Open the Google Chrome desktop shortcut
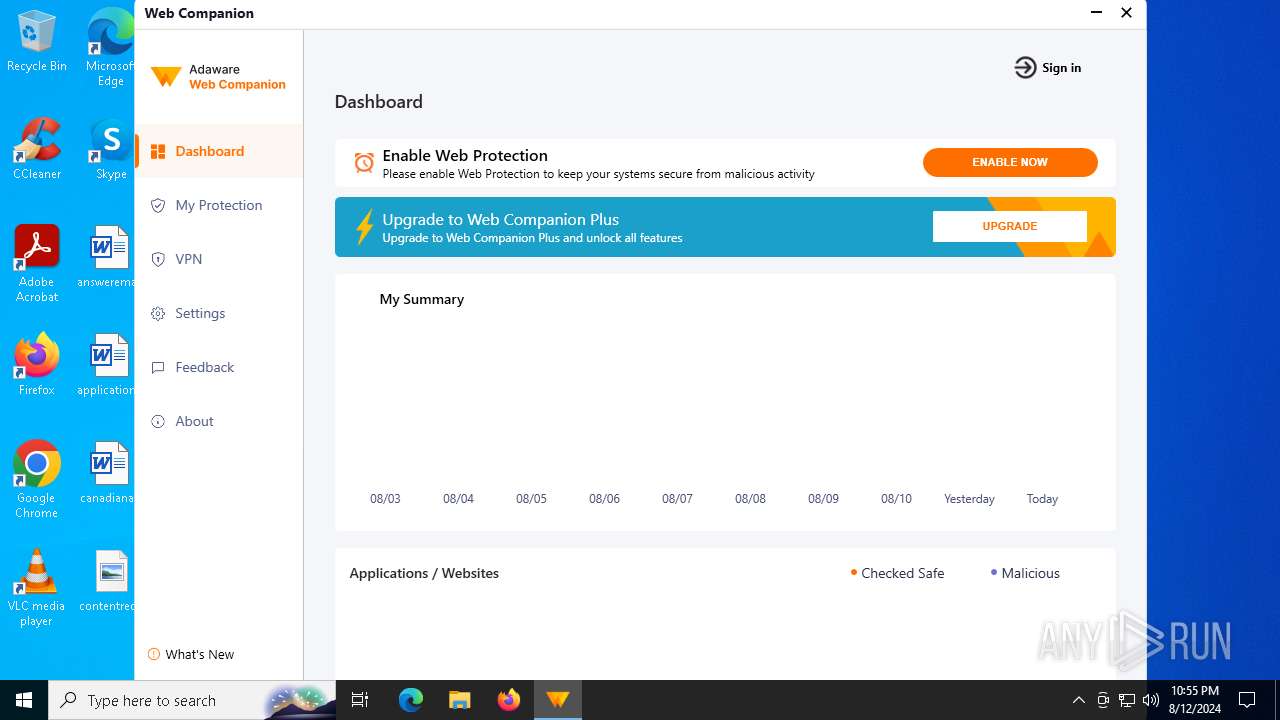Screen dimensions: 1280x720 coord(37,480)
